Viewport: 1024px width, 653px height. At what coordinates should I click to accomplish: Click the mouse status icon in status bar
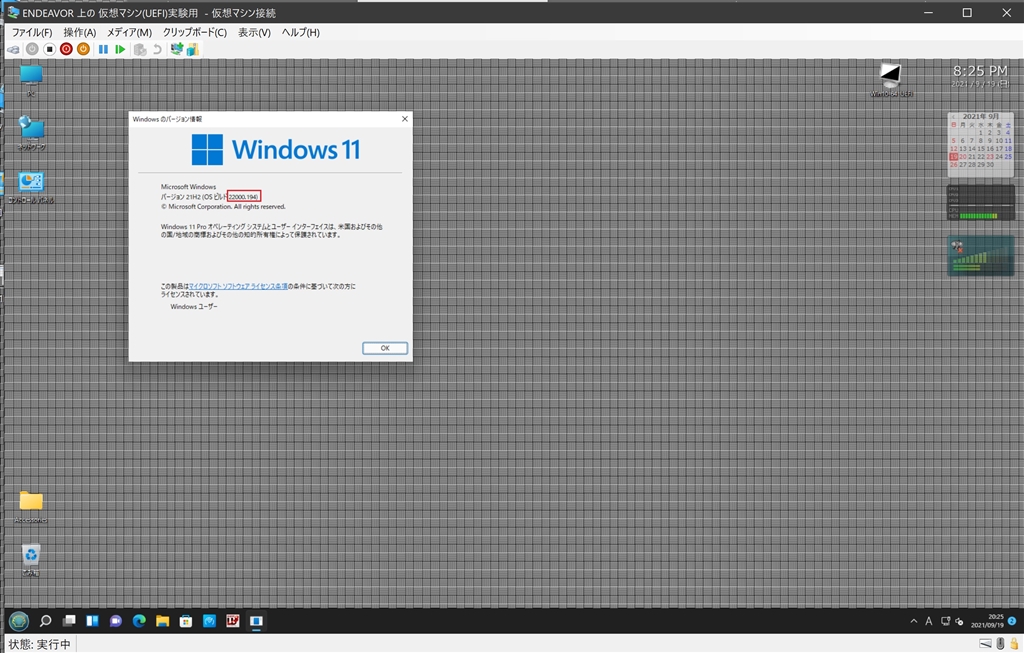coord(1000,644)
